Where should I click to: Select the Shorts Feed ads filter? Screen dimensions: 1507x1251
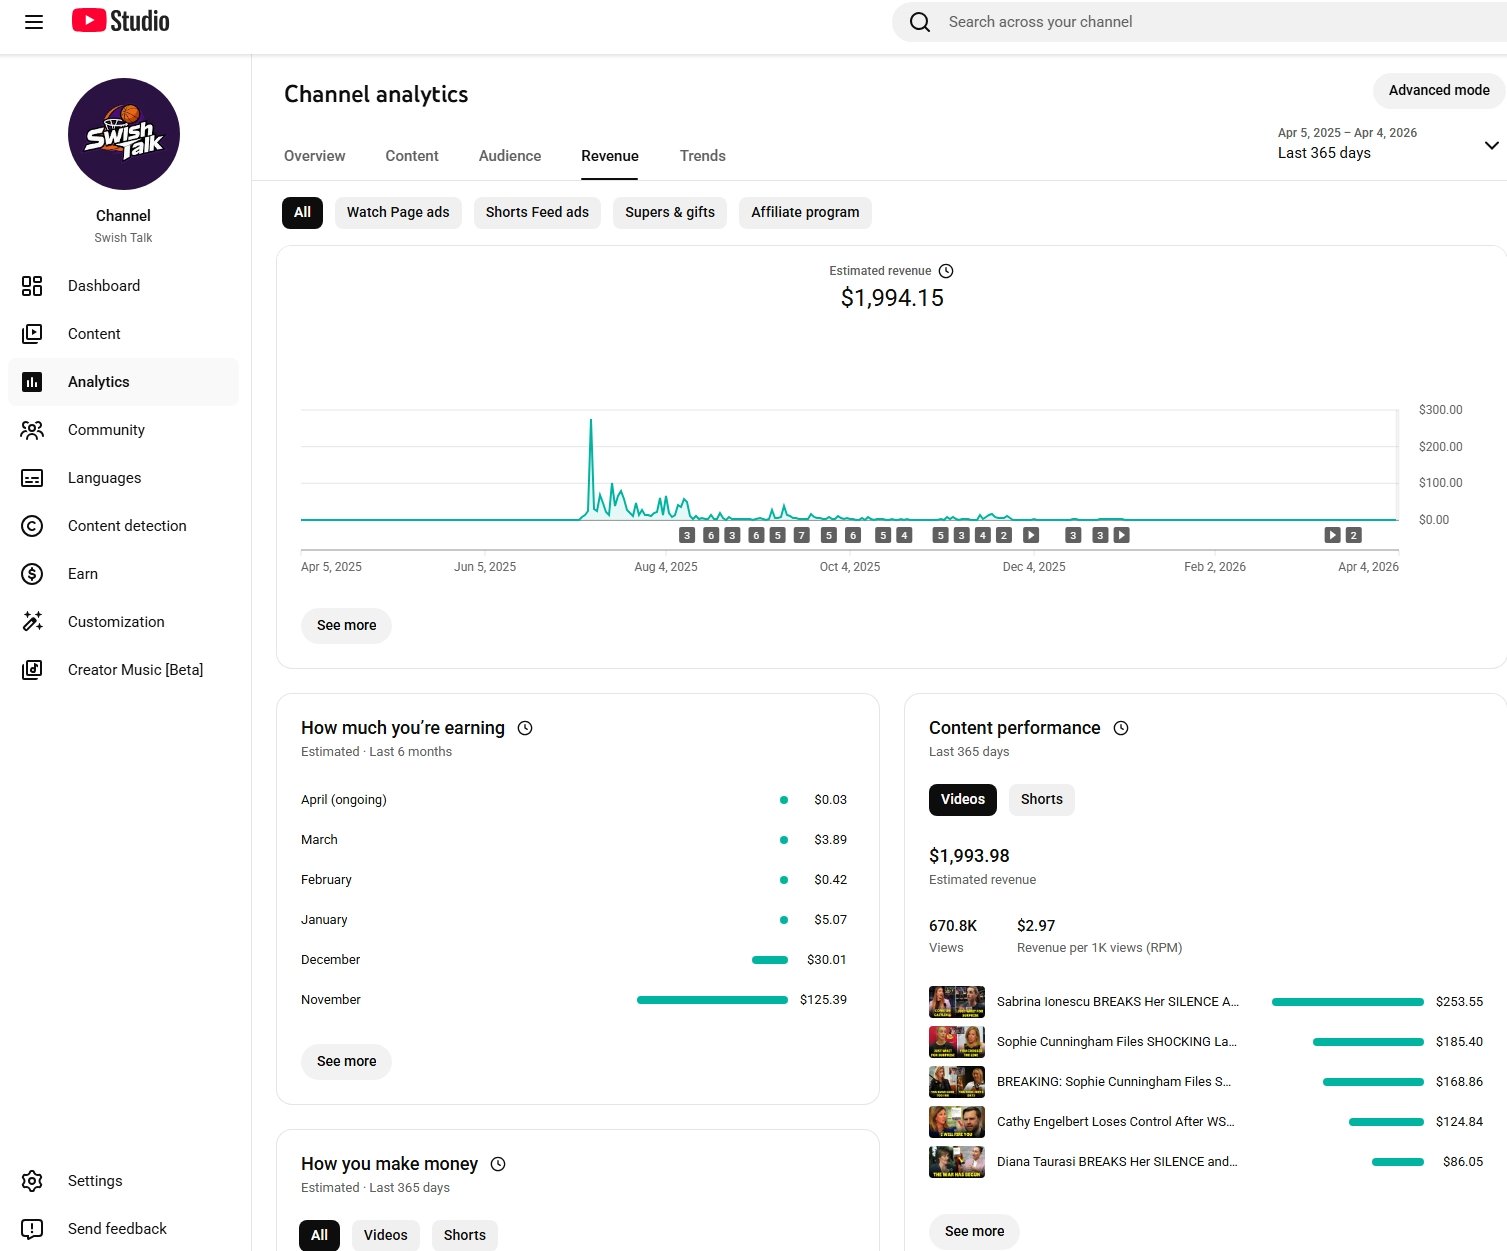[537, 212]
